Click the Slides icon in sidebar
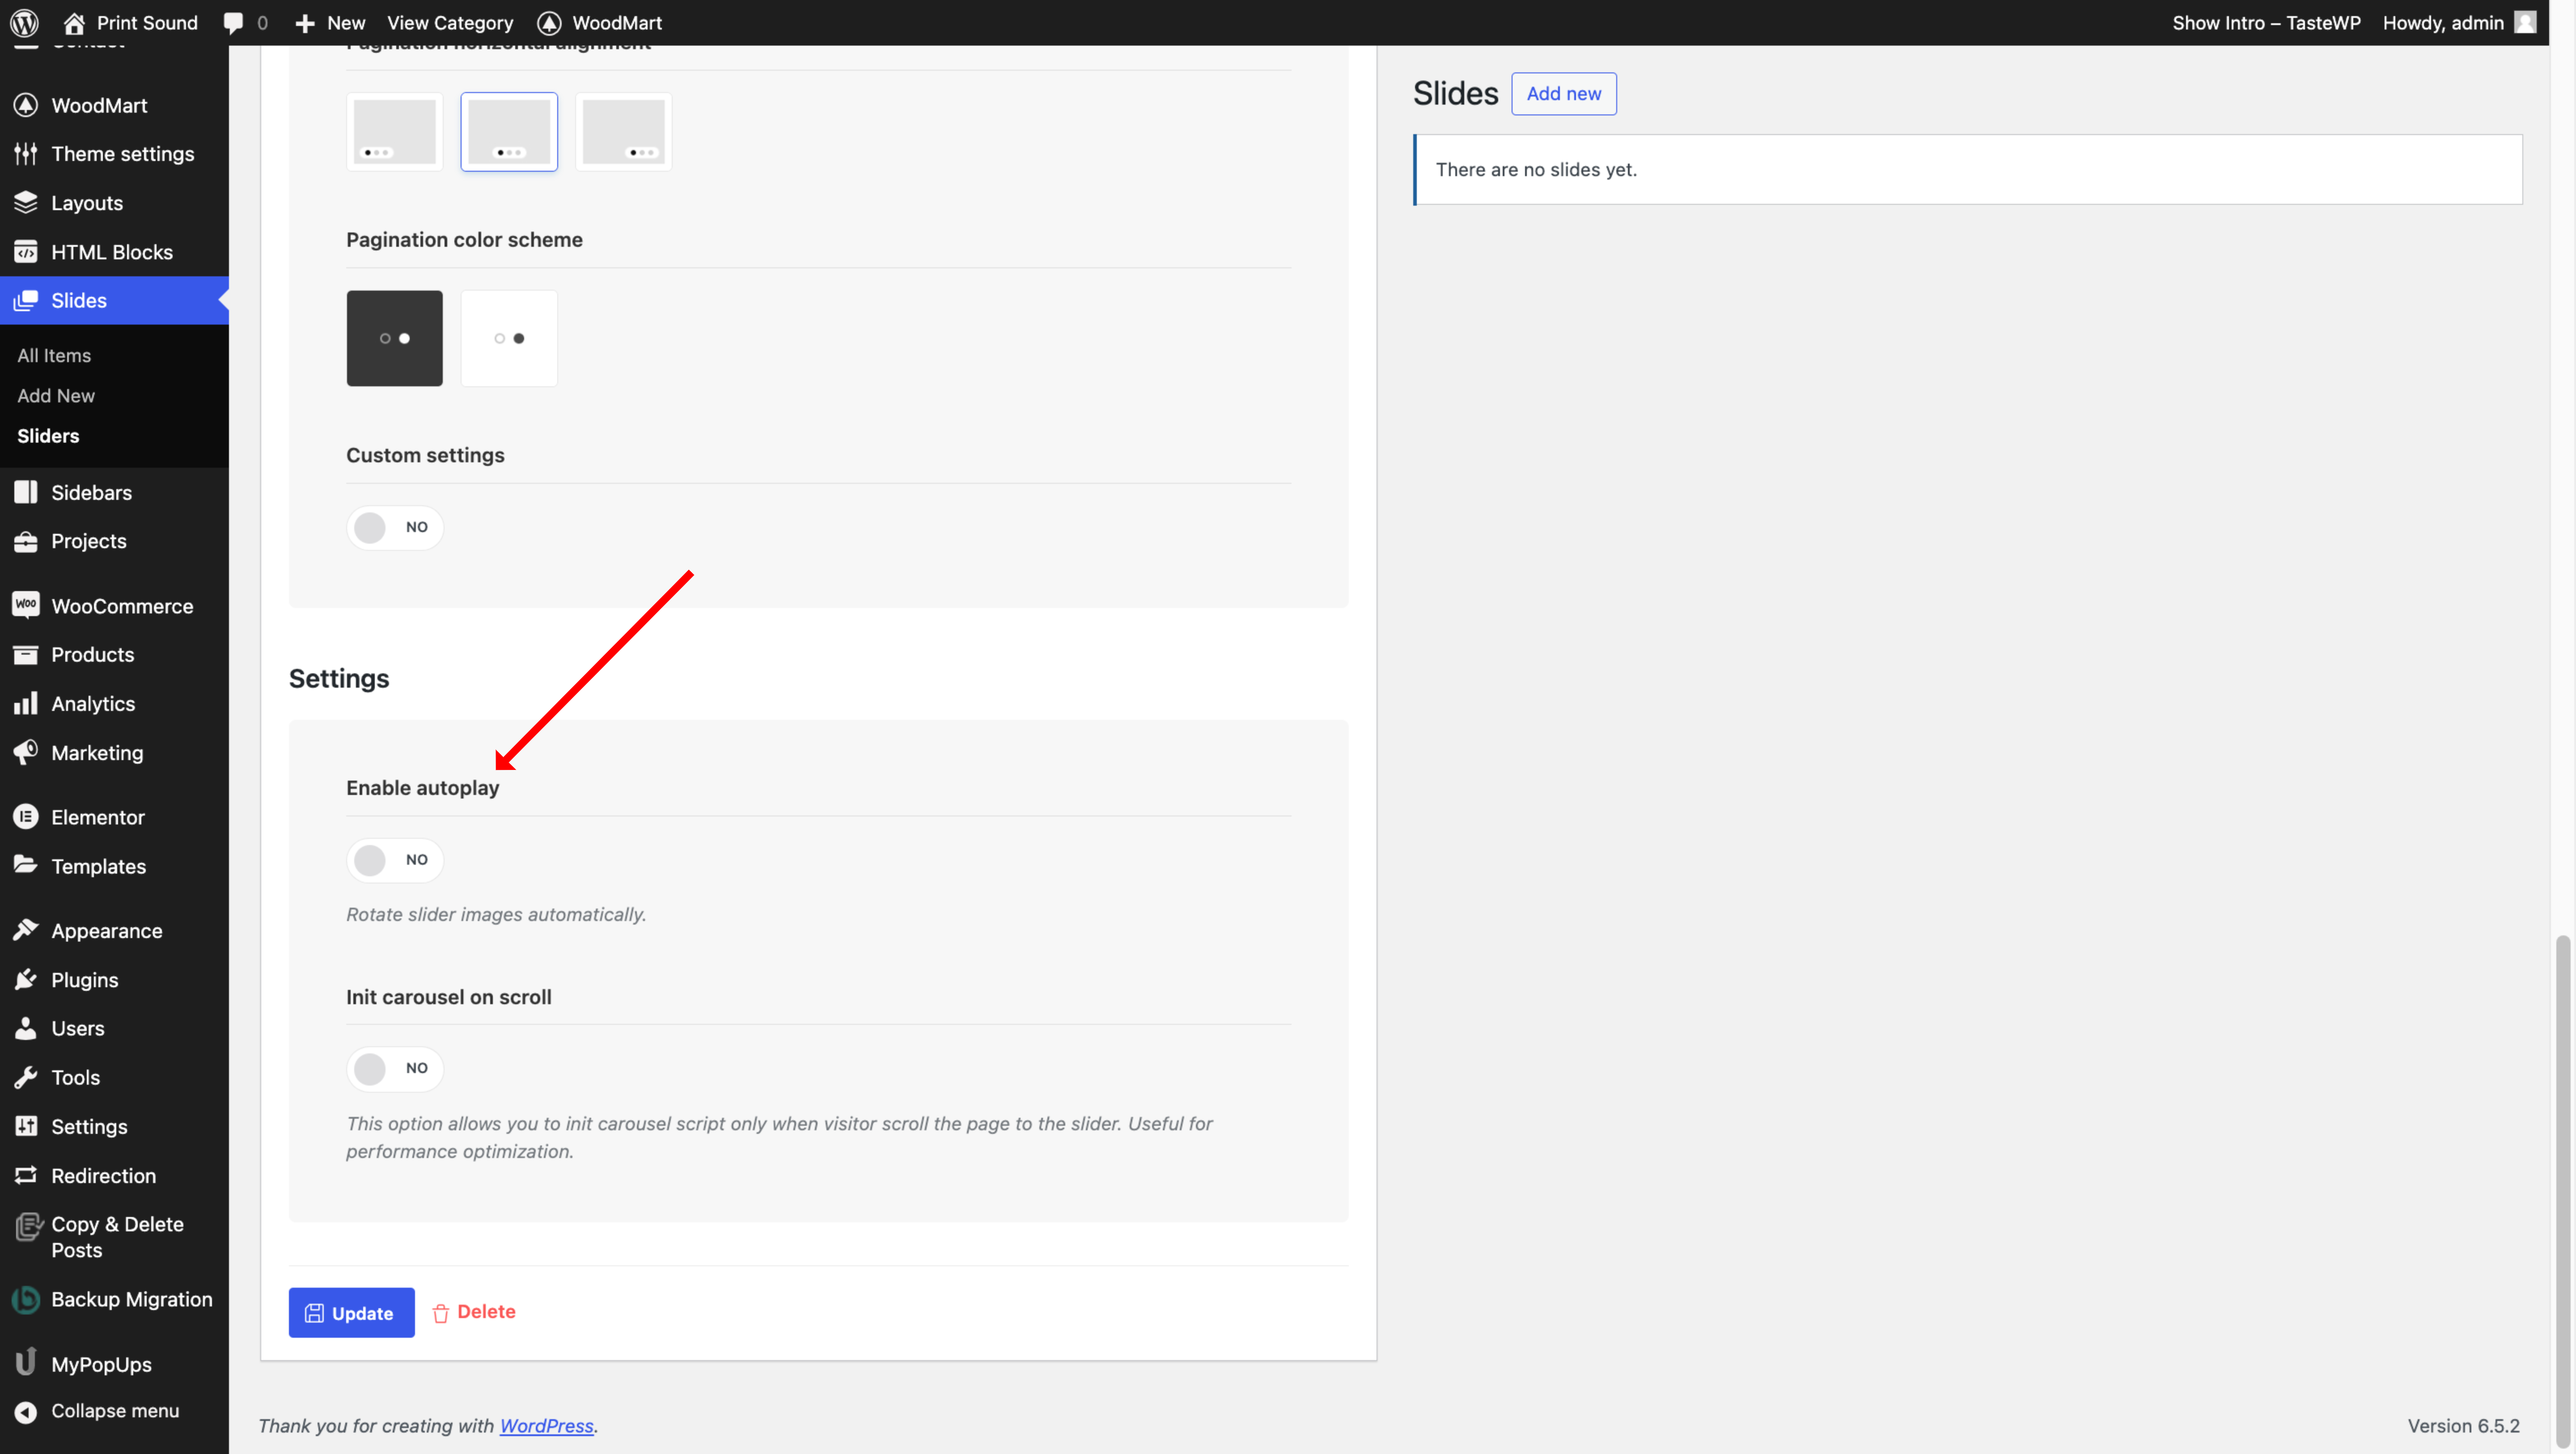2576x1454 pixels. coord(26,300)
